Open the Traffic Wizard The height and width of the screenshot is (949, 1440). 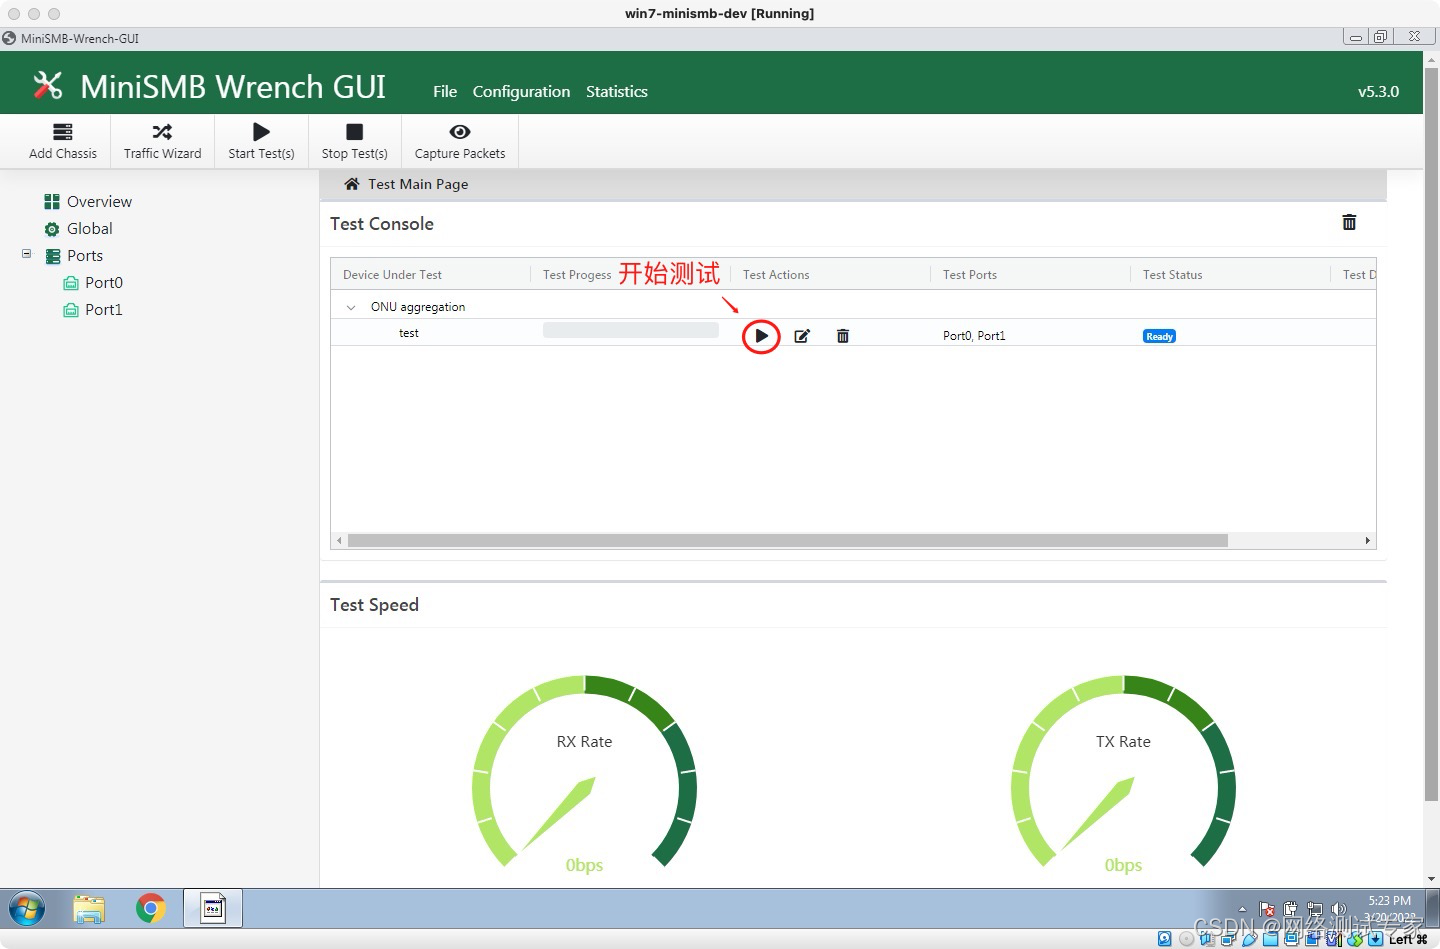162,140
